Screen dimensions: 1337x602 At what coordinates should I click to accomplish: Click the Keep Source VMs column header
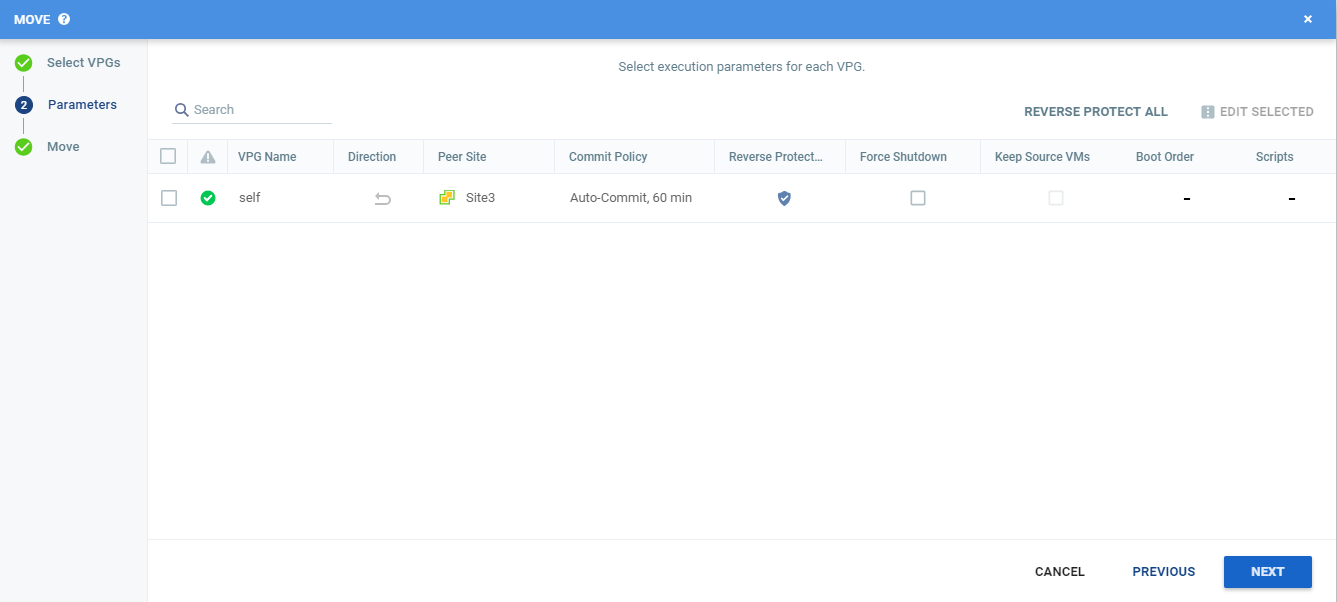(1042, 157)
